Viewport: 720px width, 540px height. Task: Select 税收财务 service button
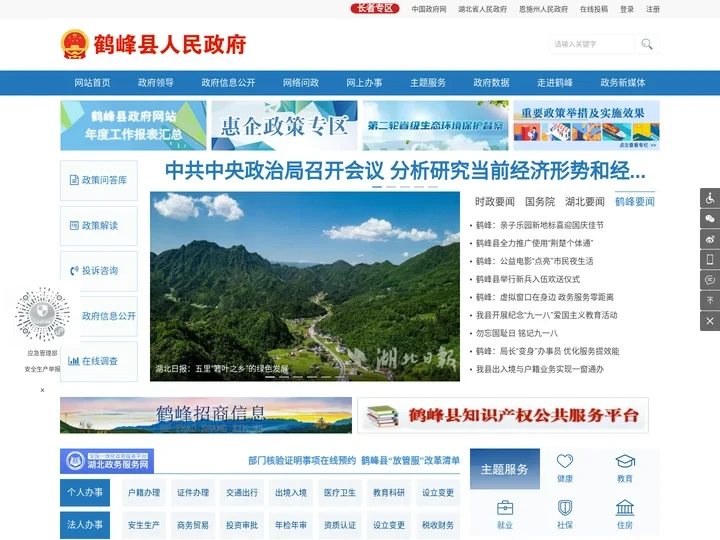(438, 525)
